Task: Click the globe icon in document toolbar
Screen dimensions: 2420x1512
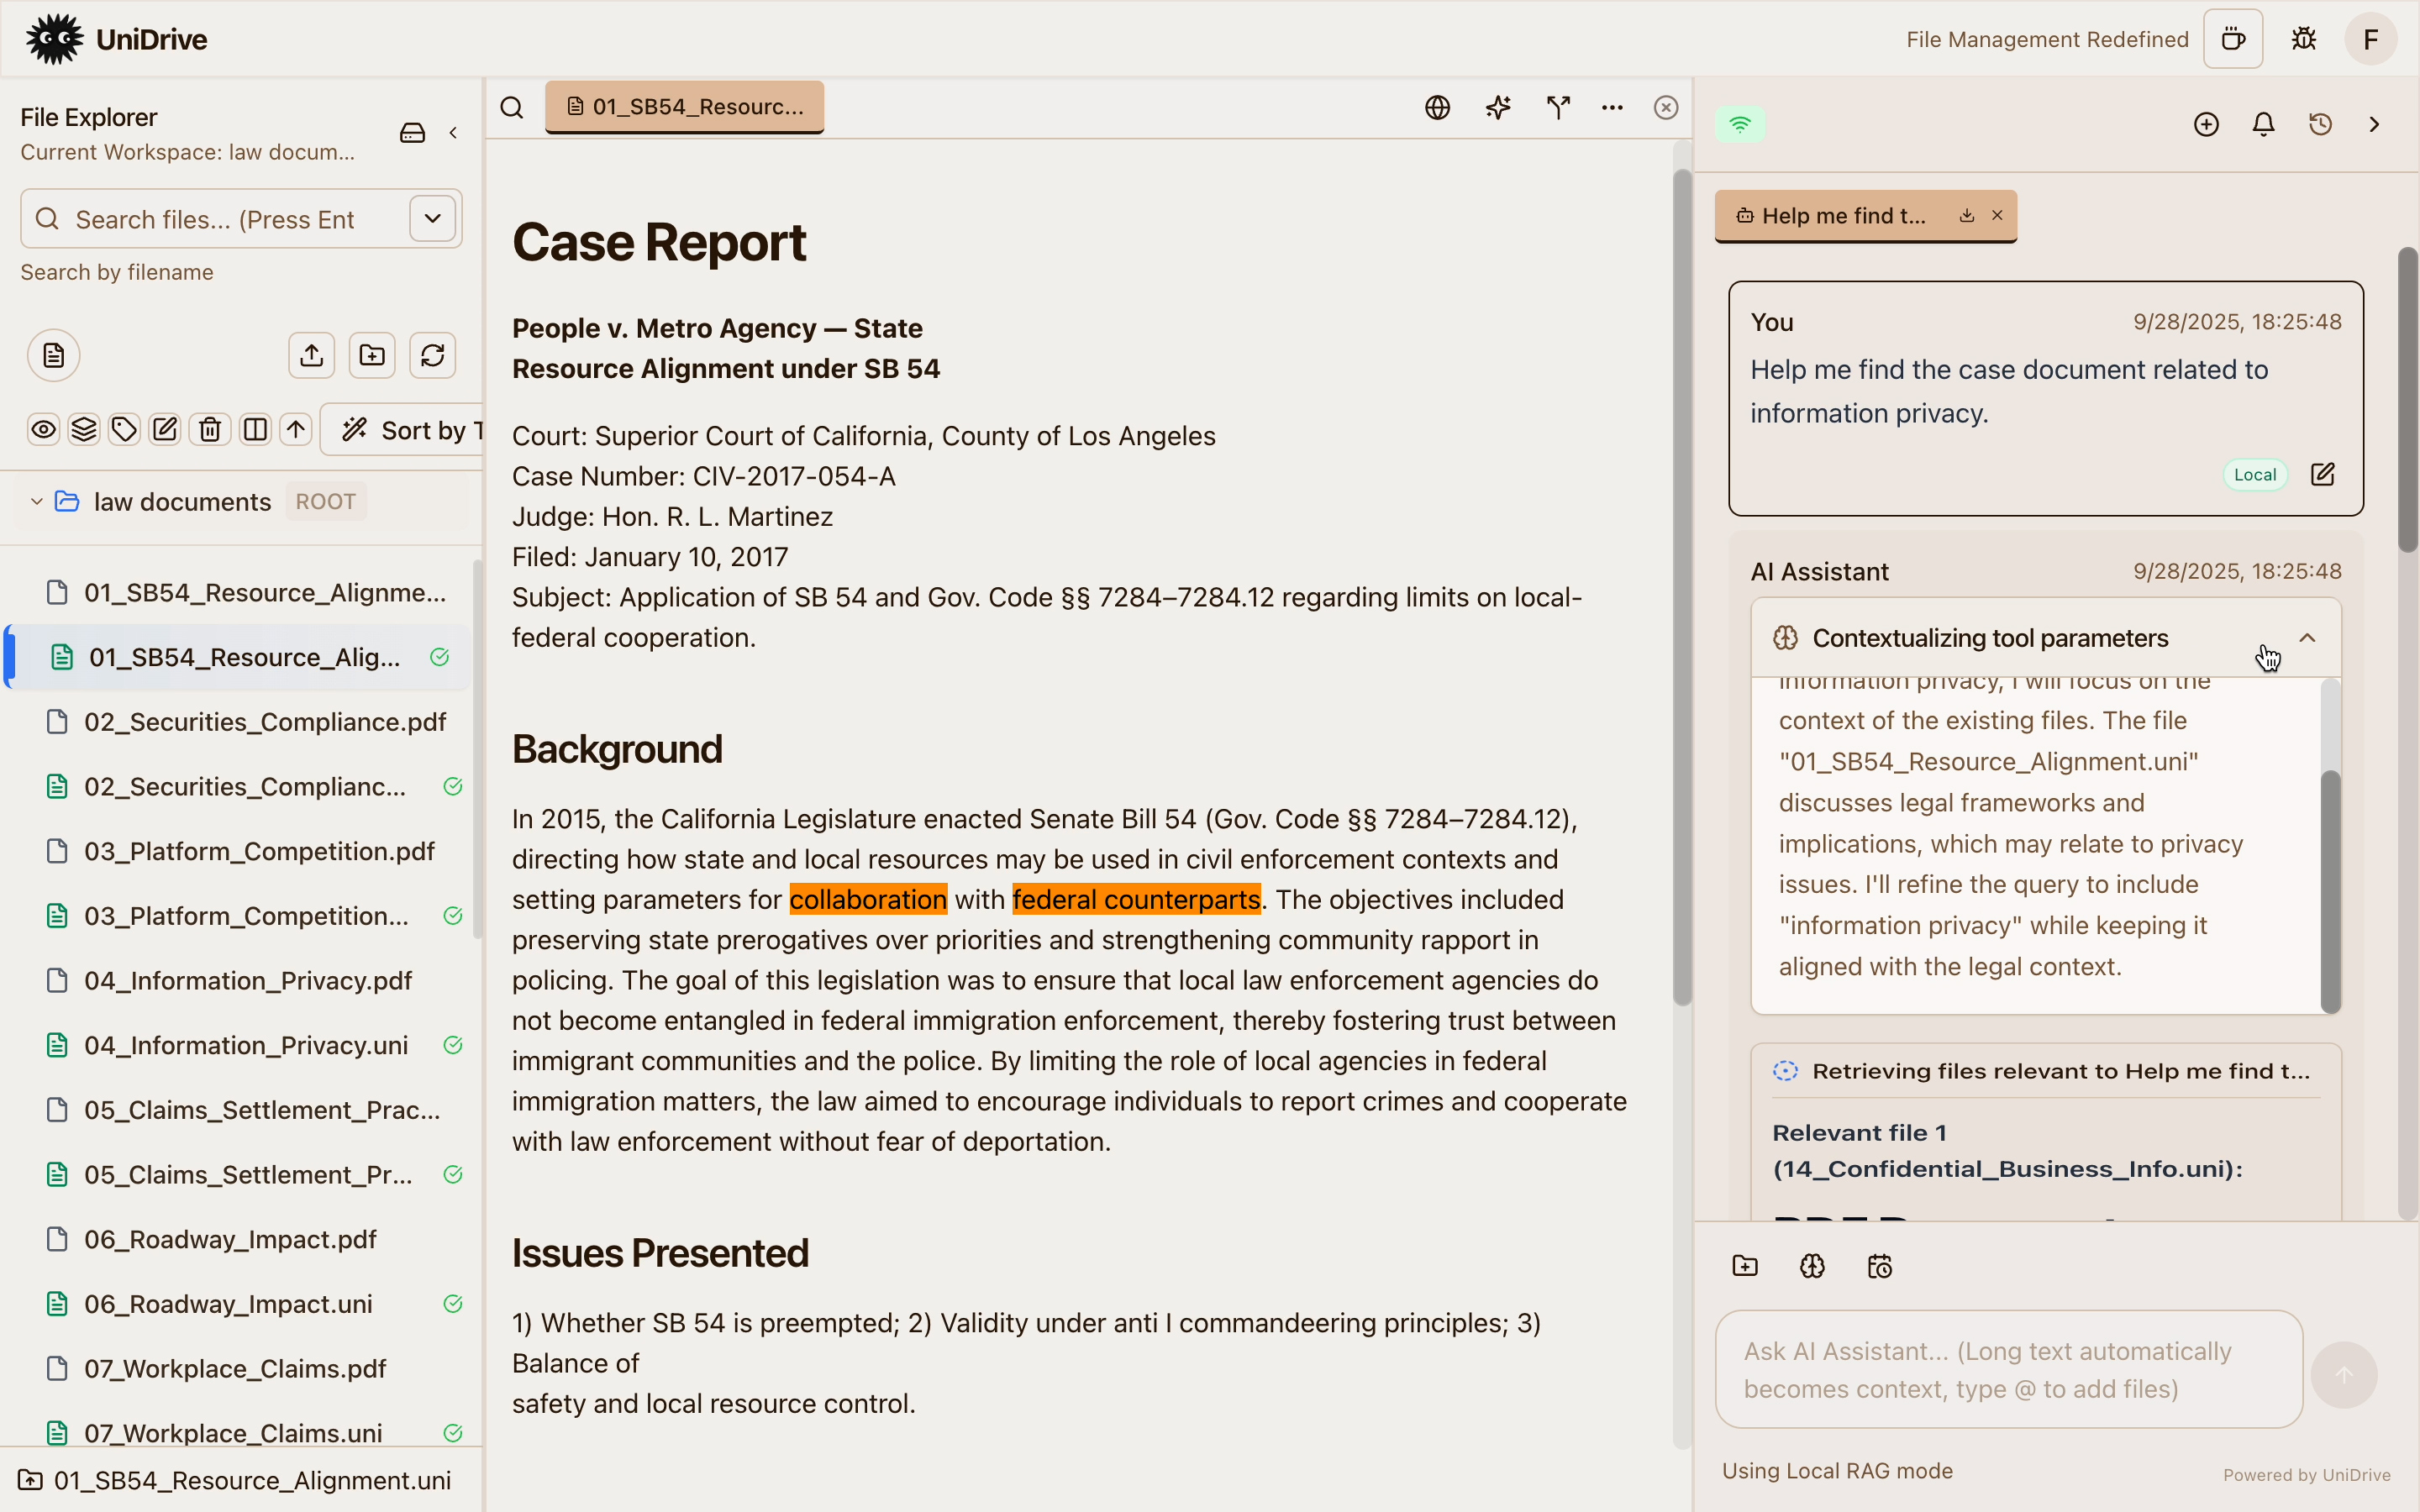Action: pos(1437,107)
